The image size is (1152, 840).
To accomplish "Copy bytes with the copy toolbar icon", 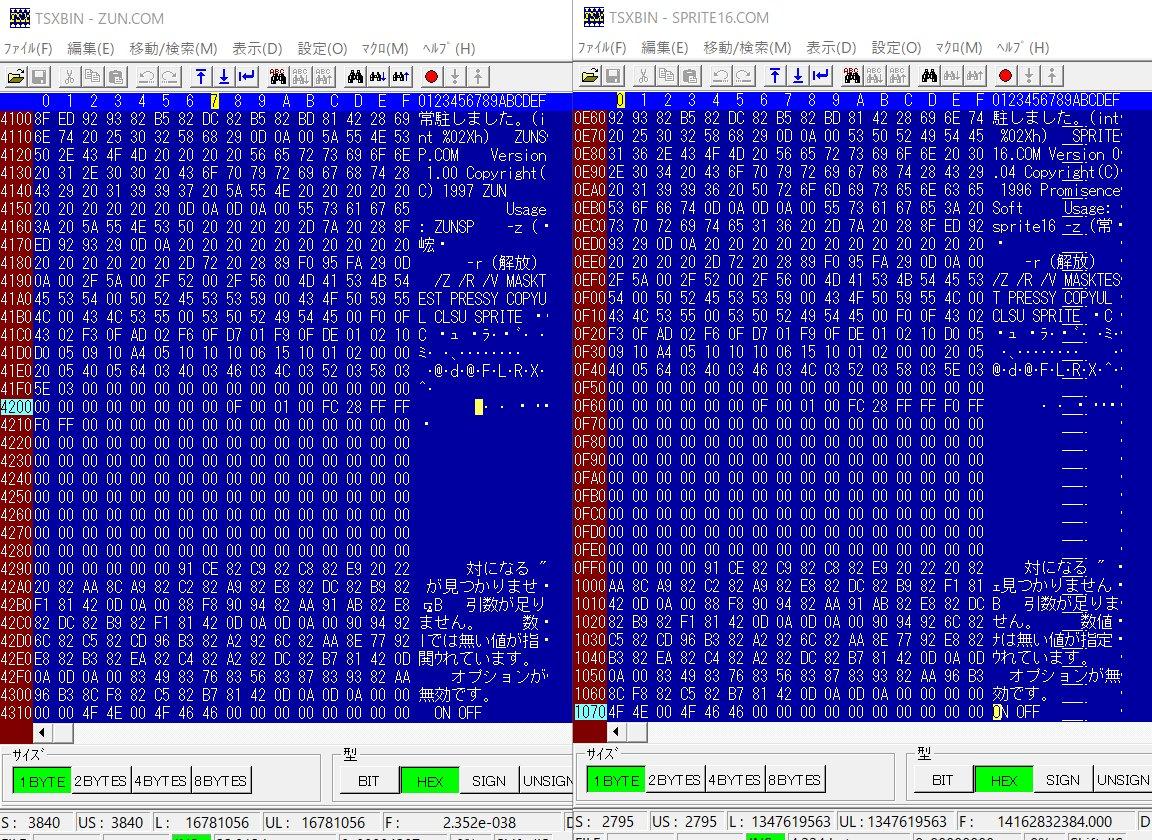I will point(92,75).
